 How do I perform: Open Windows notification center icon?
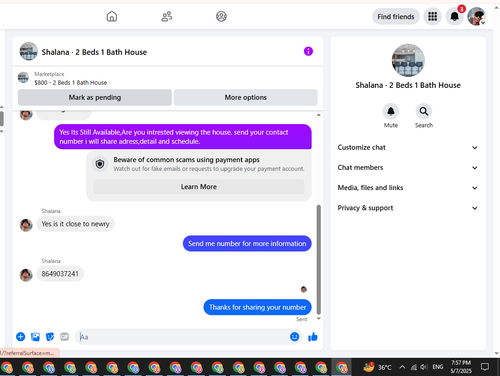[x=485, y=367]
